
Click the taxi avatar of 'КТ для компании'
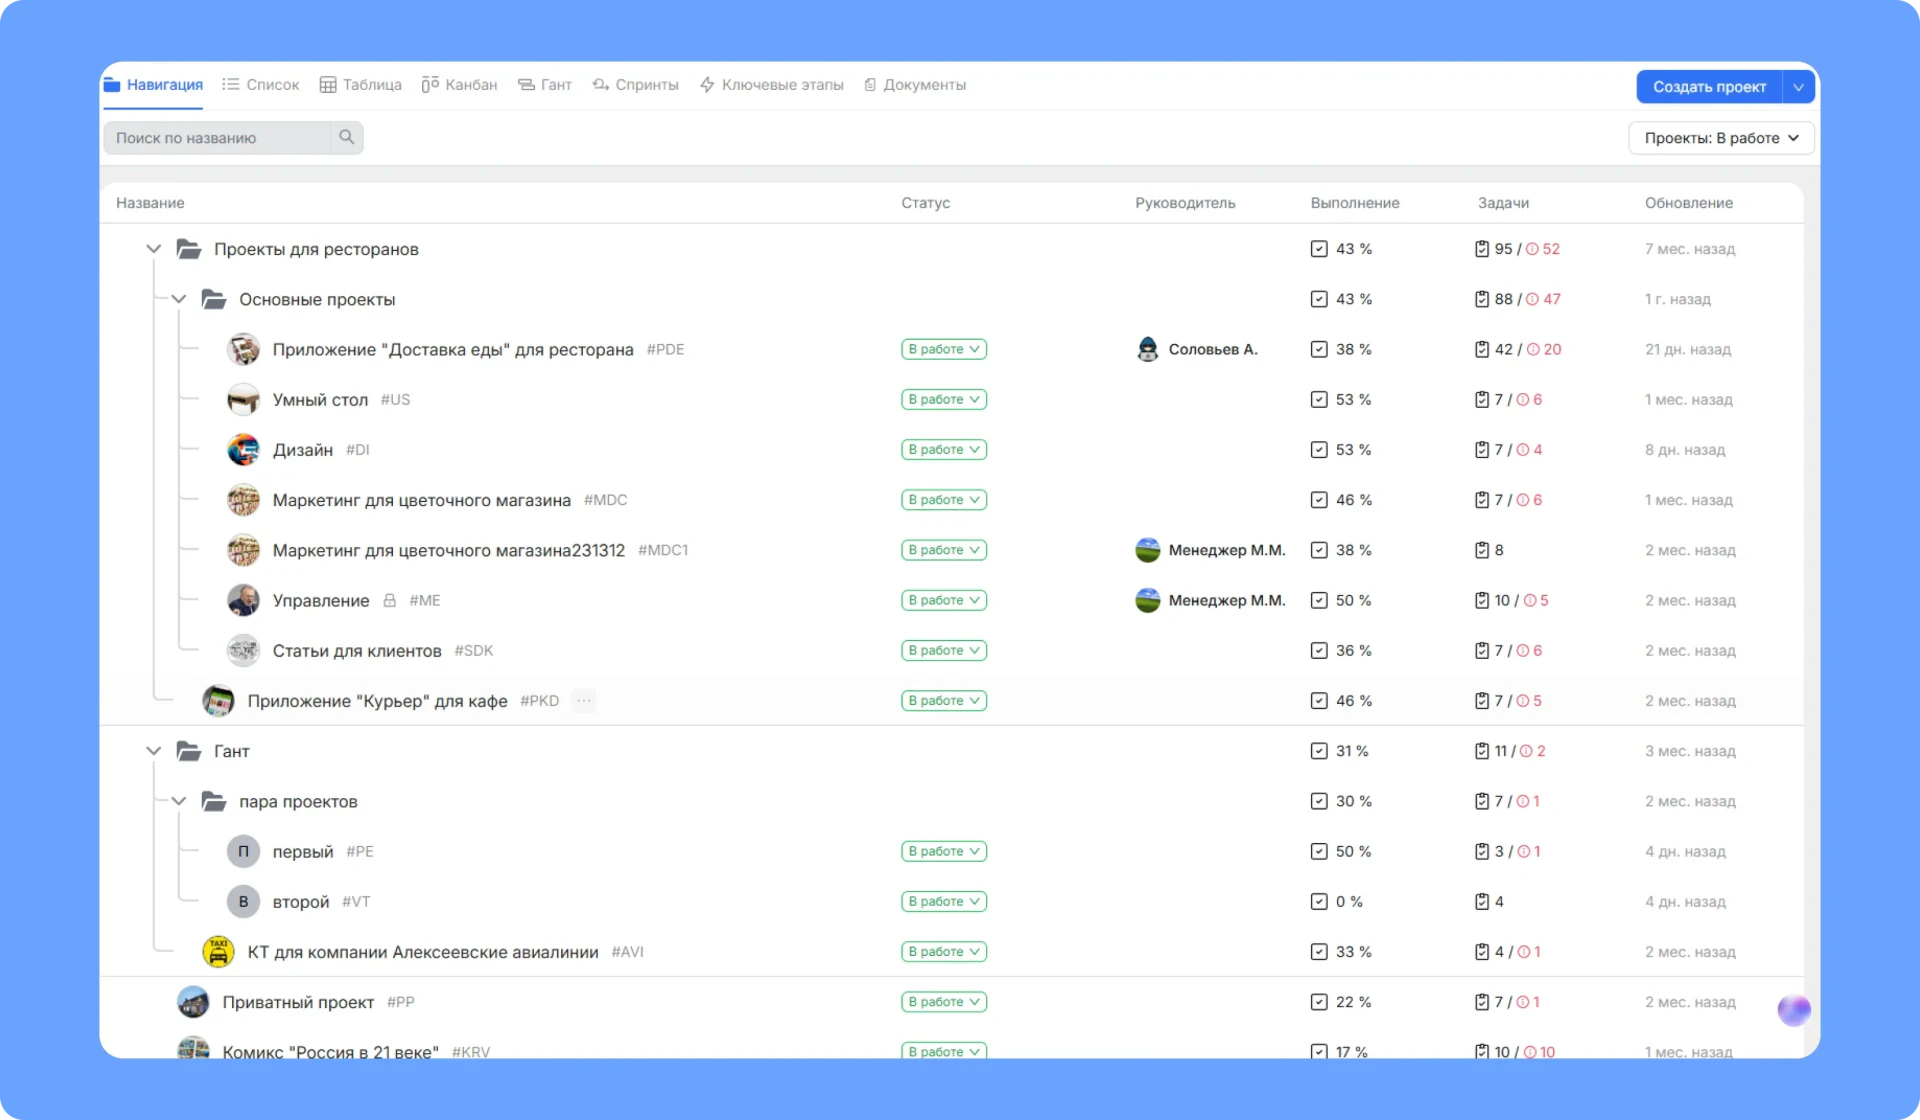click(x=218, y=952)
